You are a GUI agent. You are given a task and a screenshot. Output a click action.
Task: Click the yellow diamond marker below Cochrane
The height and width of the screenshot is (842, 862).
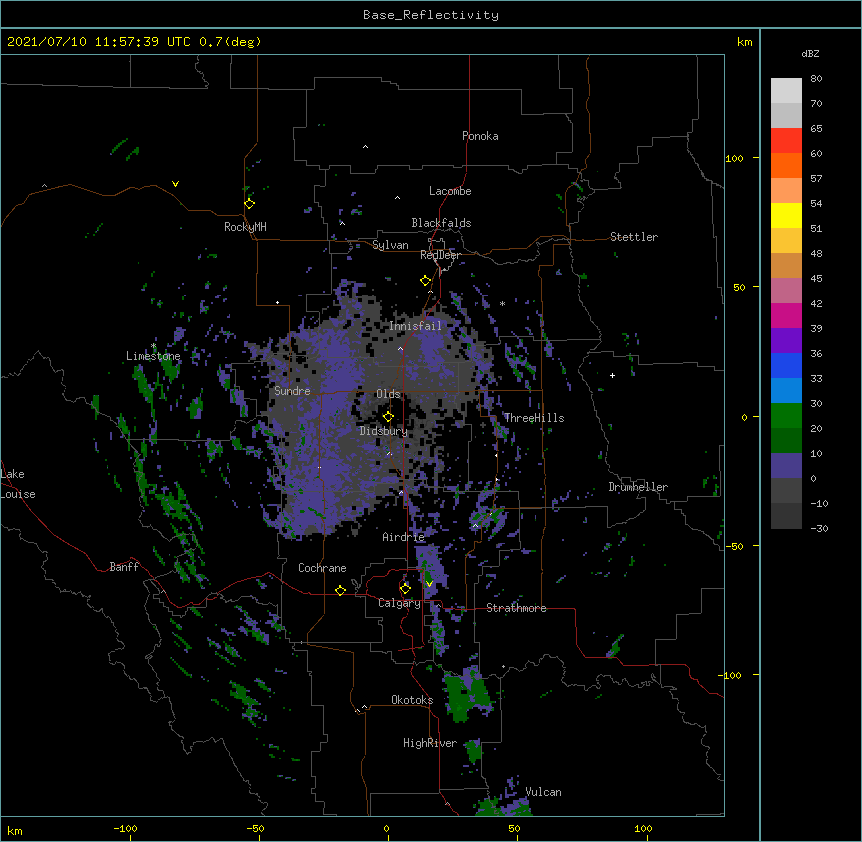pyautogui.click(x=340, y=590)
